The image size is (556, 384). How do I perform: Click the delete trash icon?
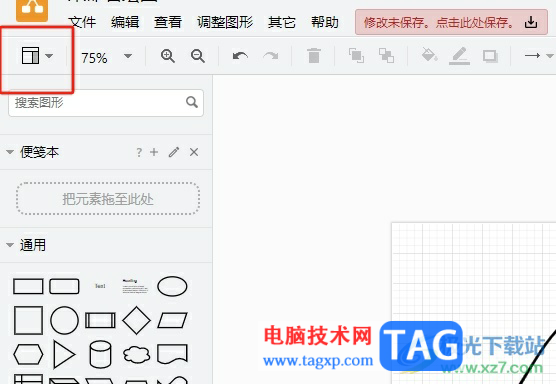(314, 56)
